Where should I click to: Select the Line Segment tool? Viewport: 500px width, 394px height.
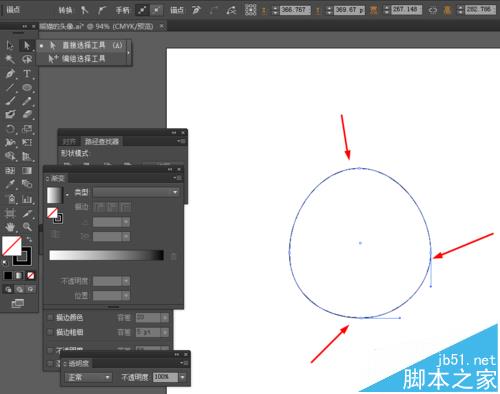point(10,87)
